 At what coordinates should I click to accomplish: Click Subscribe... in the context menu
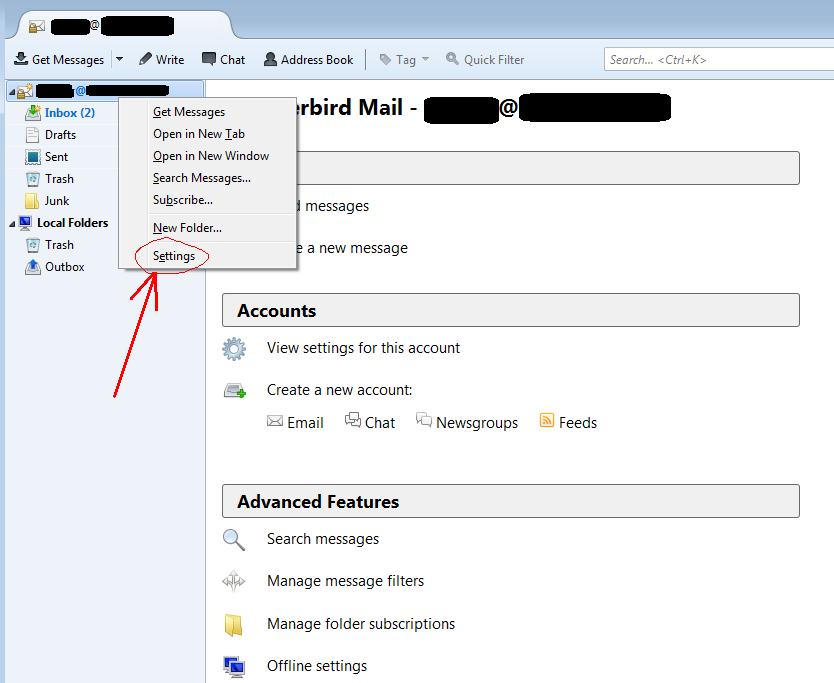[x=182, y=200]
